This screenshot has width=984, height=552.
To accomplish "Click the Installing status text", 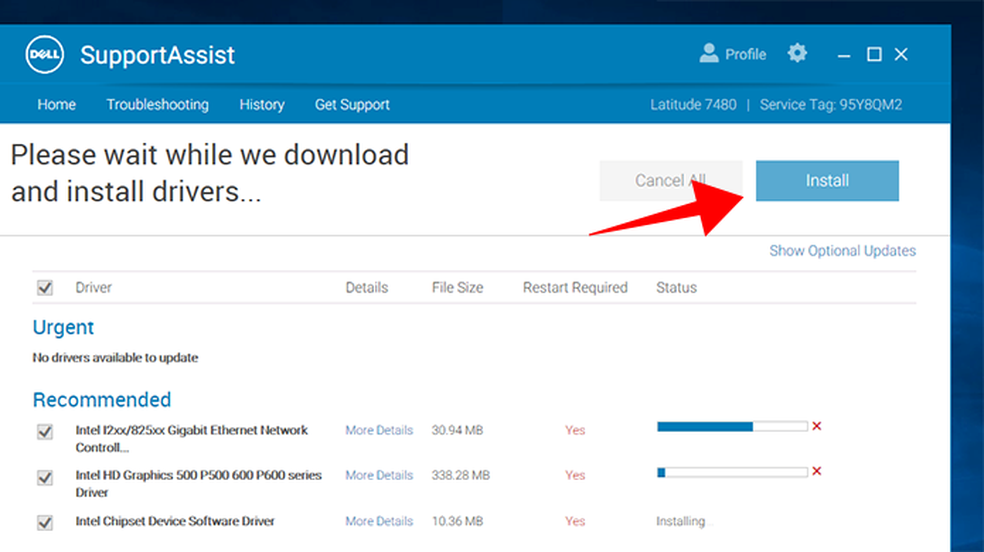I will (x=681, y=521).
